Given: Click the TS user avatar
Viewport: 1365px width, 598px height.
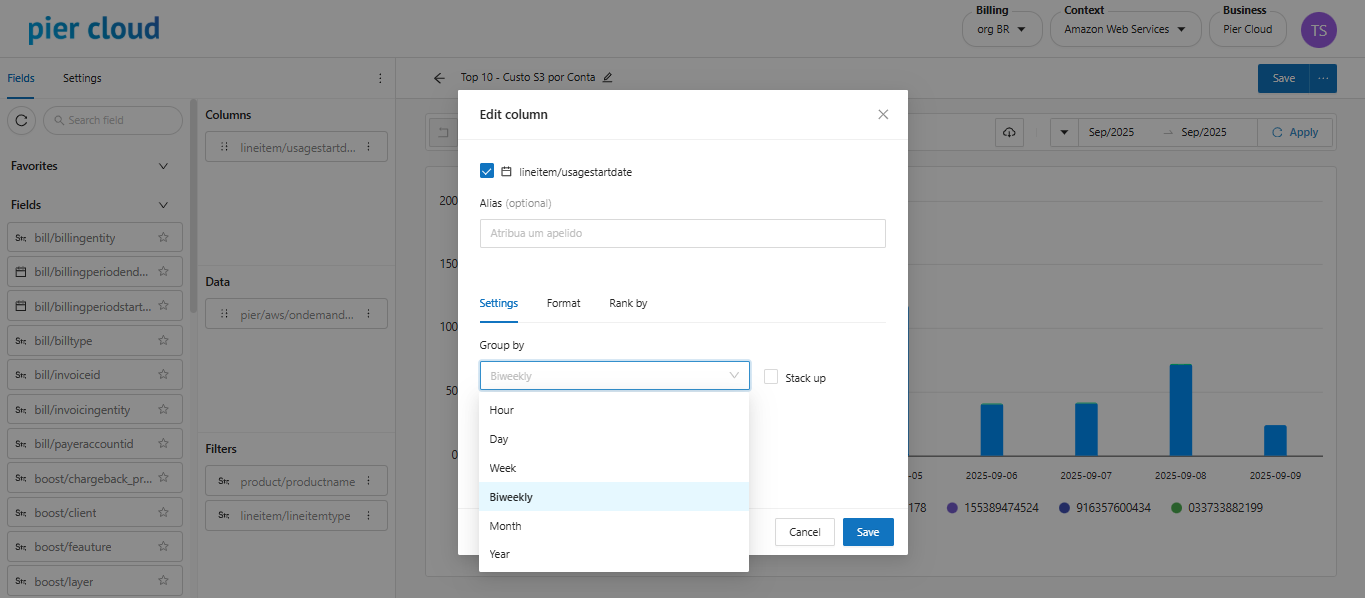Looking at the screenshot, I should pos(1318,30).
